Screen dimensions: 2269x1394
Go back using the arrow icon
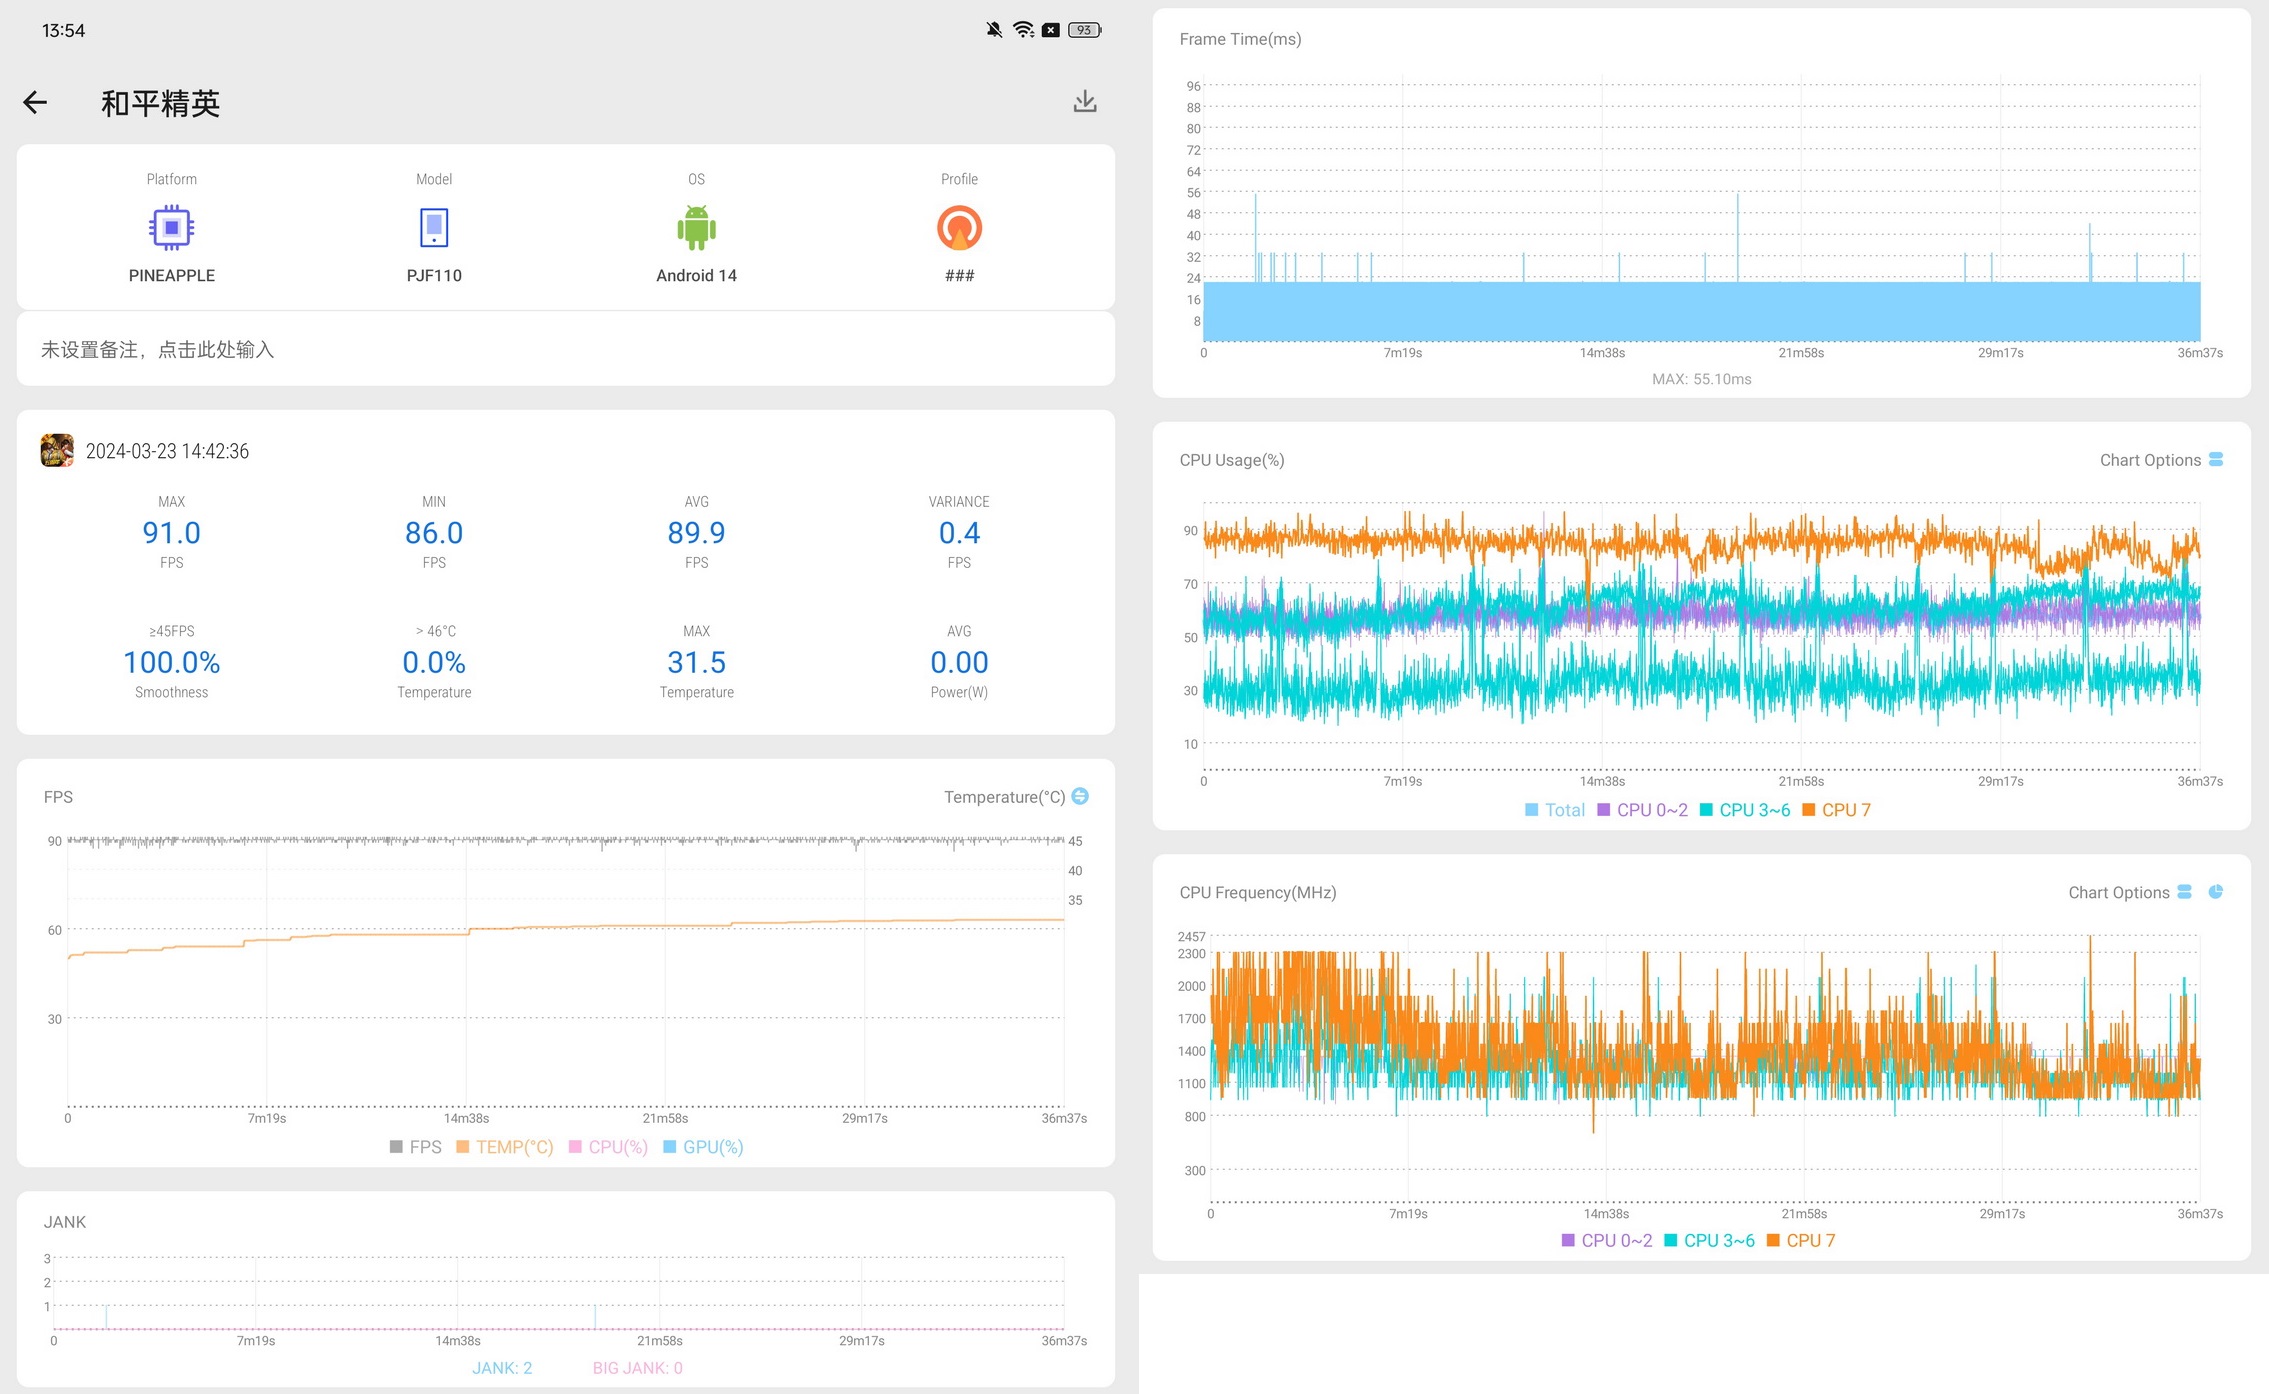35,102
